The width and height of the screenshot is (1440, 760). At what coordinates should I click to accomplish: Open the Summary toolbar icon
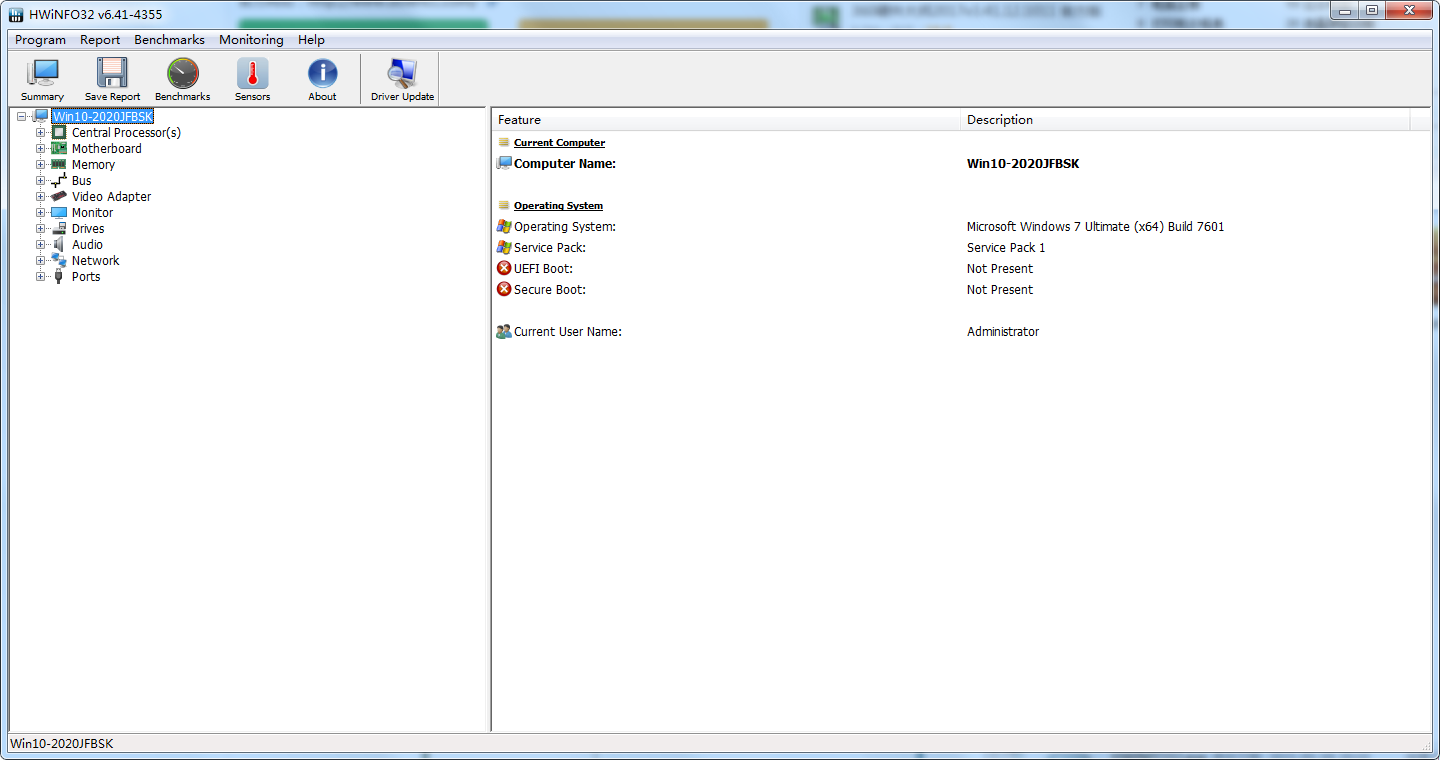click(42, 74)
